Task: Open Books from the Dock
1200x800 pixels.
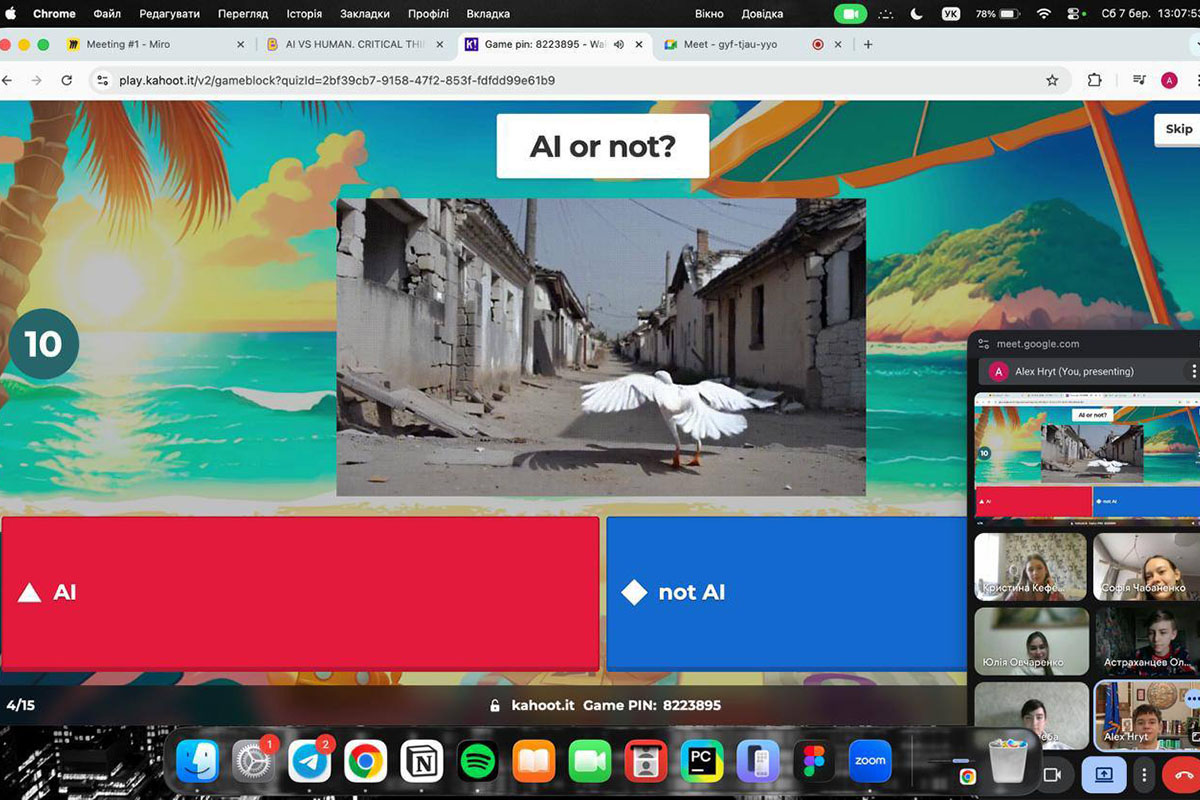Action: (x=534, y=762)
